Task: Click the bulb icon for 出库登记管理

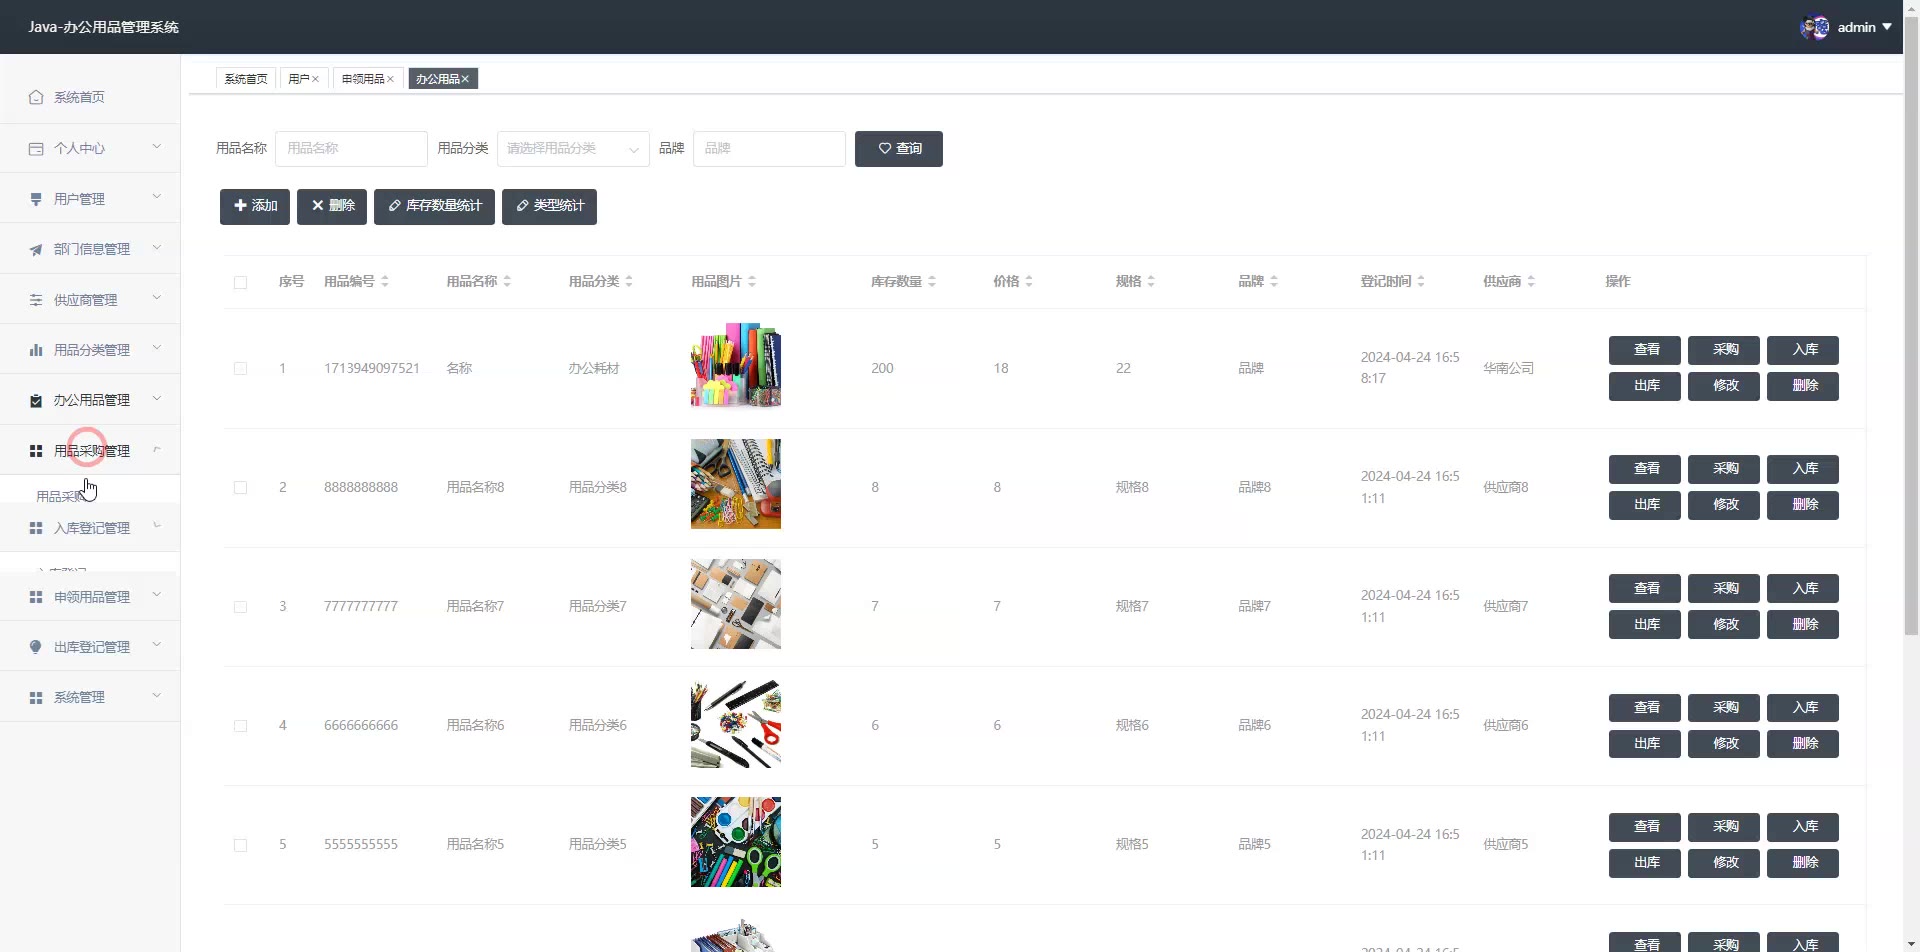Action: 36,647
